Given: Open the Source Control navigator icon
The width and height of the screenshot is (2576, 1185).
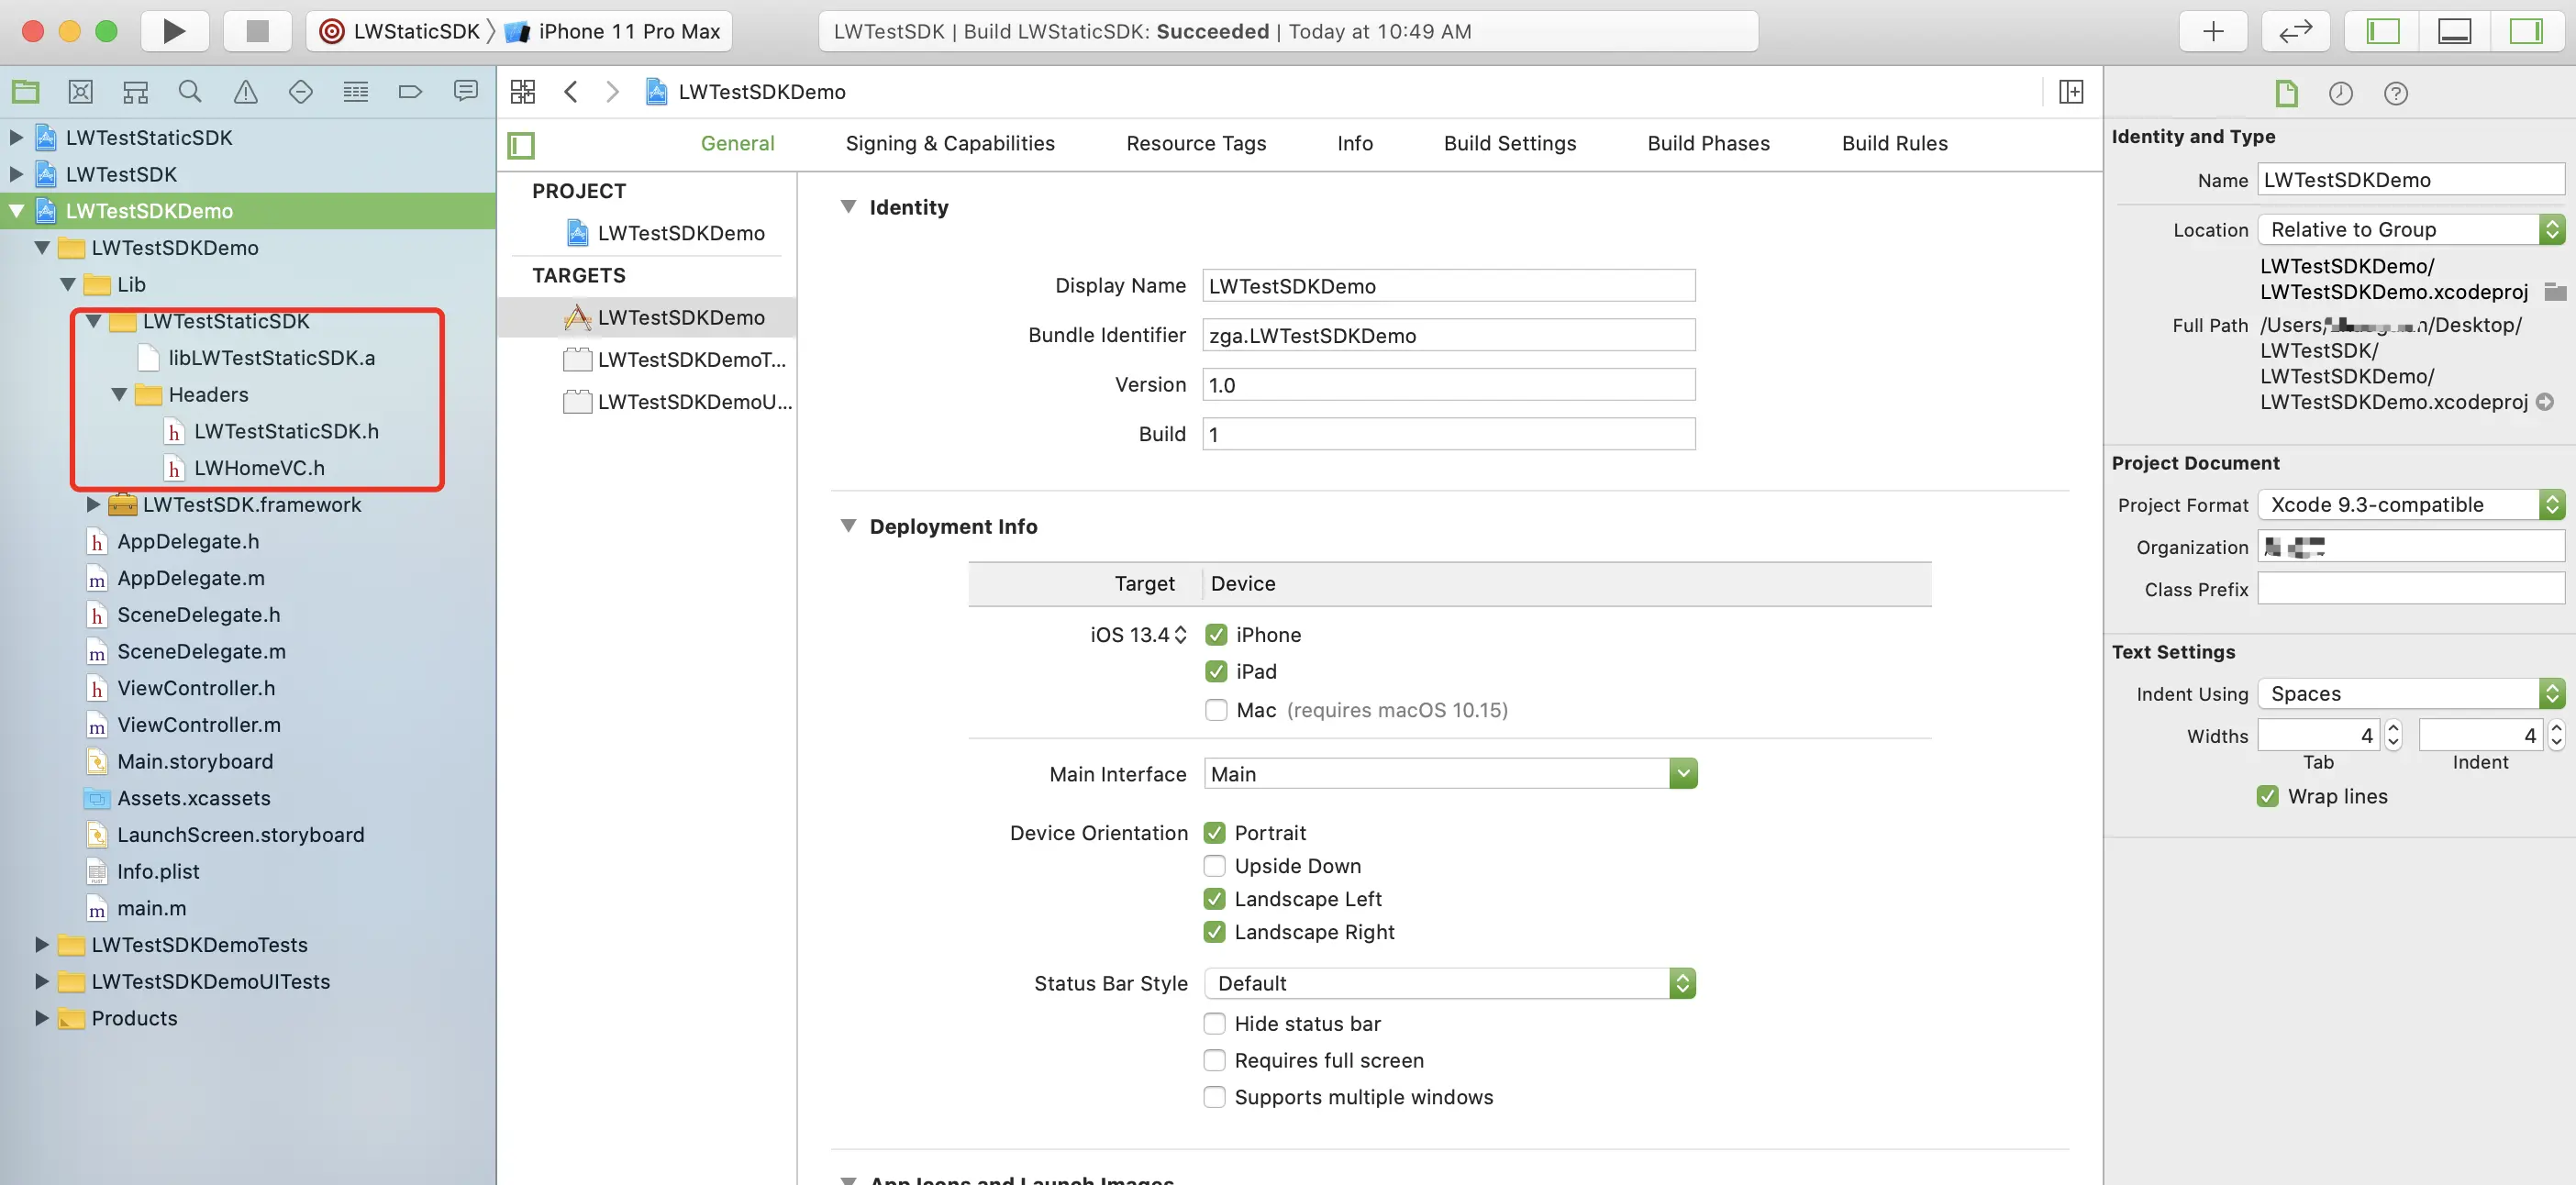Looking at the screenshot, I should (80, 92).
